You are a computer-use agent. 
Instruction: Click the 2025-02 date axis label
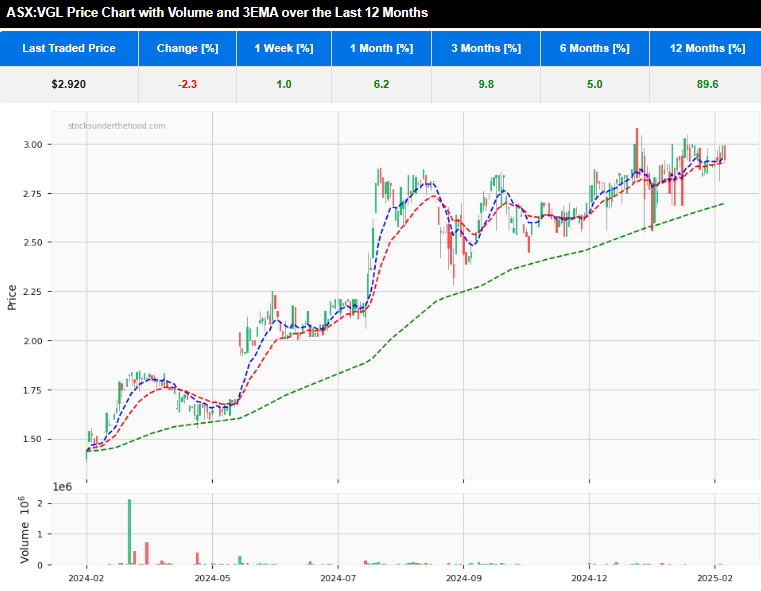714,578
